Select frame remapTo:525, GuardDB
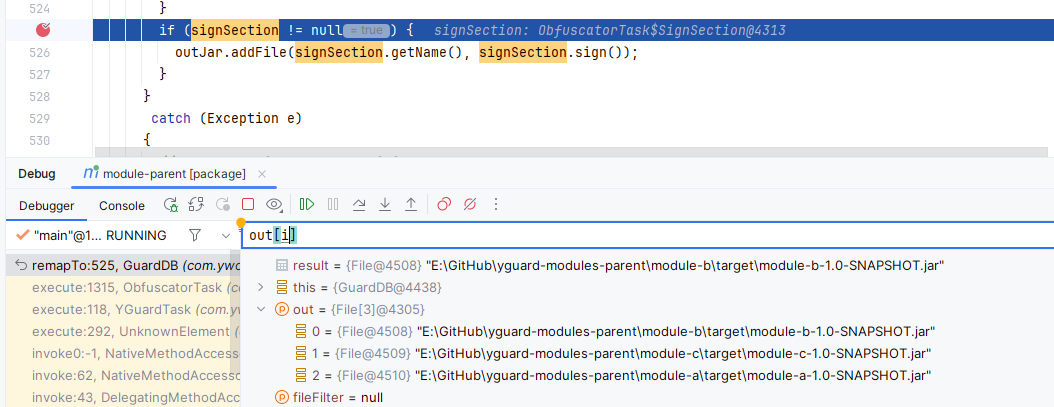Viewport: 1054px width, 407px height. [x=122, y=265]
